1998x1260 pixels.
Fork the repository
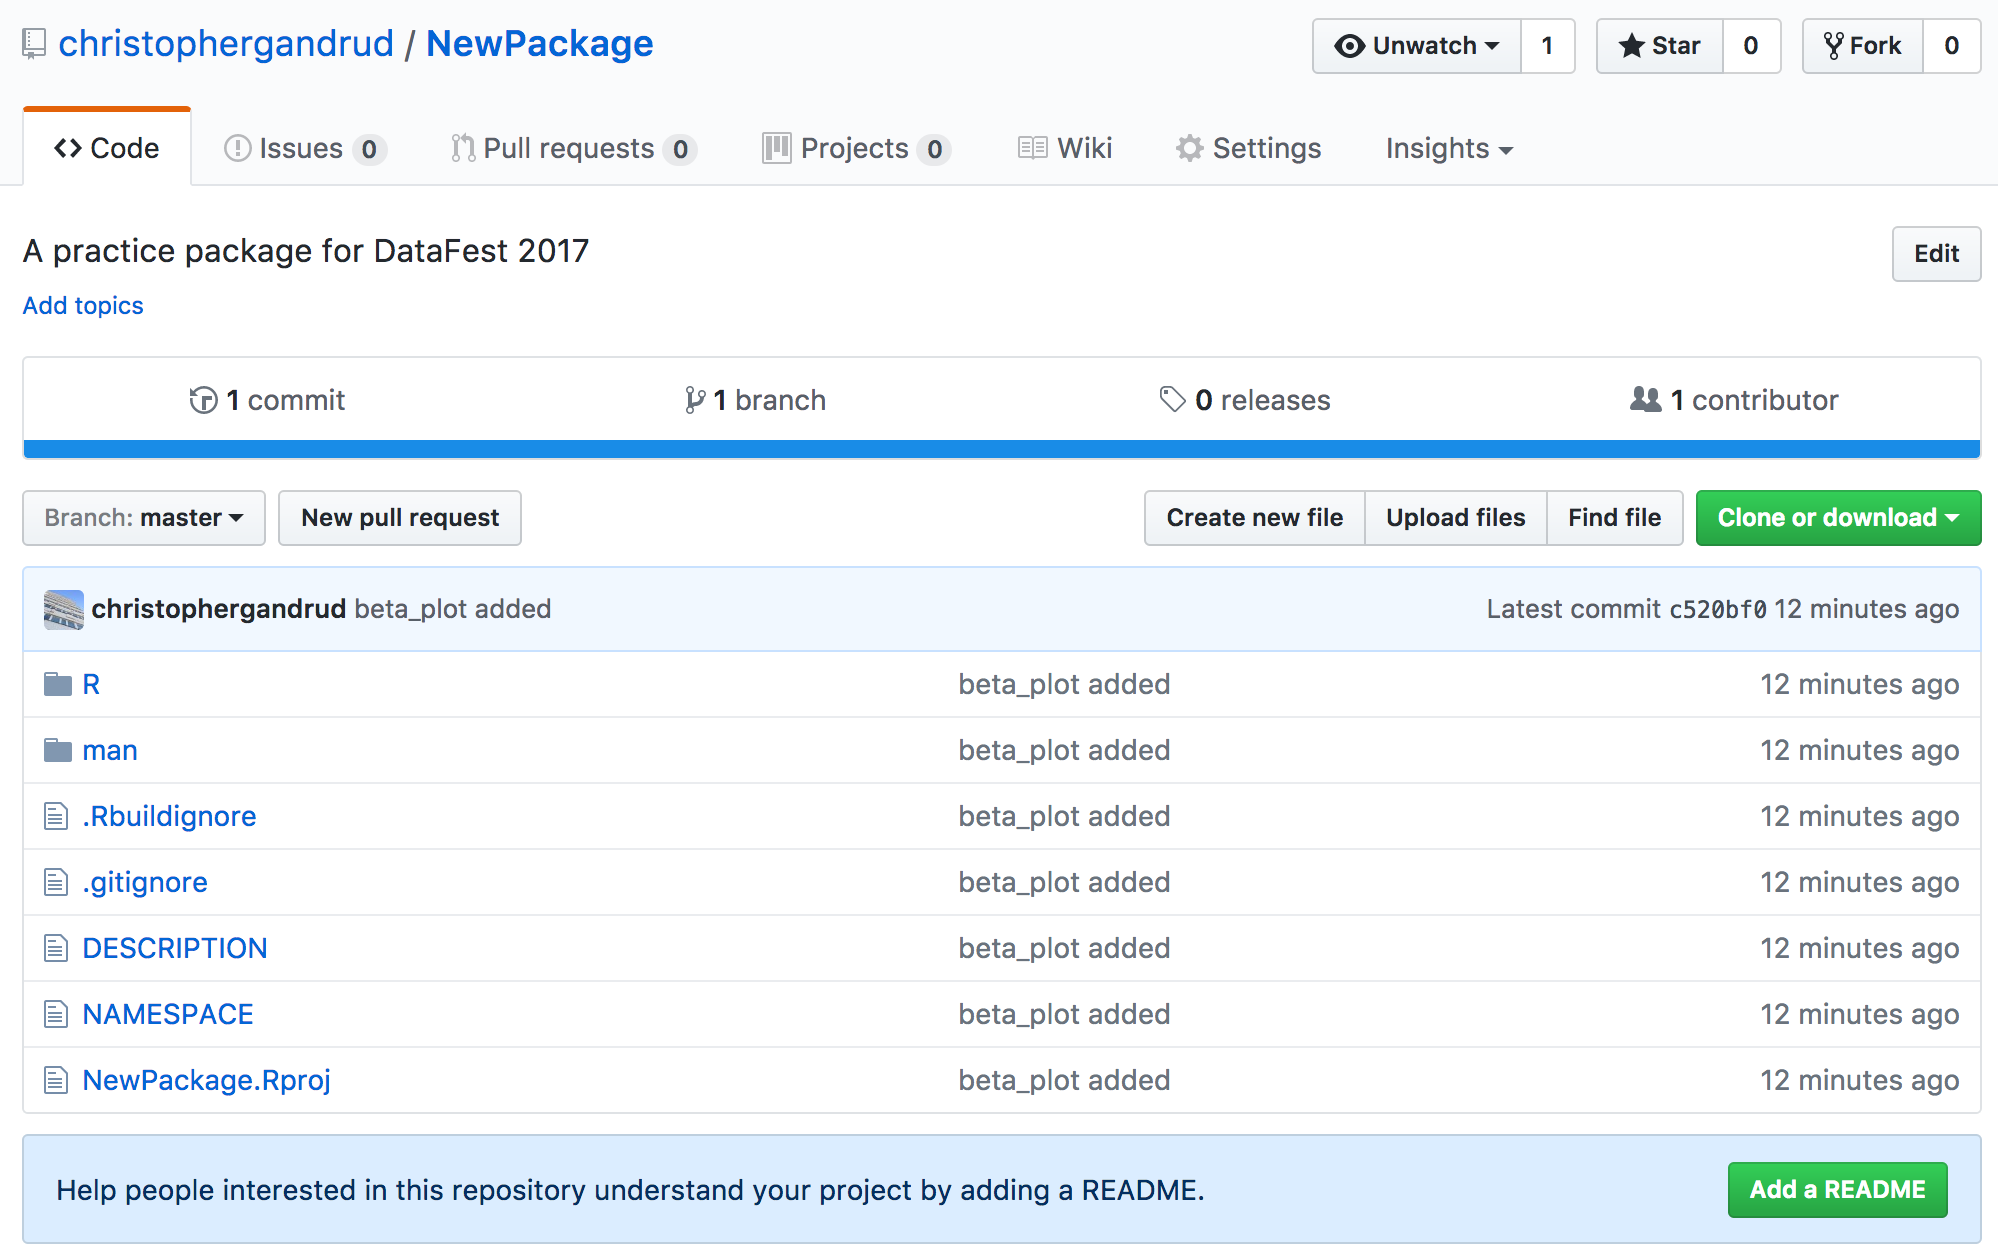pyautogui.click(x=1862, y=46)
